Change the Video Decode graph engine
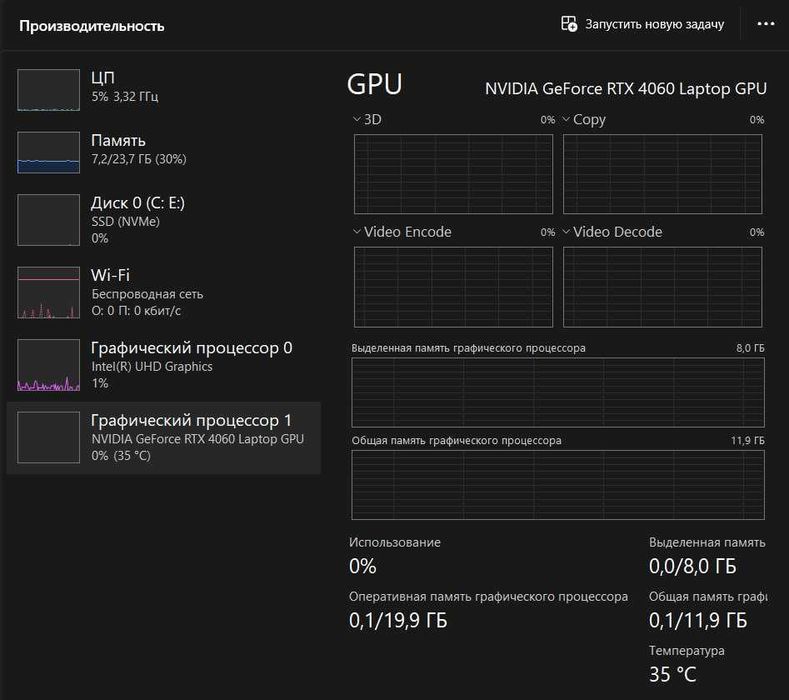The height and width of the screenshot is (700, 789). click(566, 232)
